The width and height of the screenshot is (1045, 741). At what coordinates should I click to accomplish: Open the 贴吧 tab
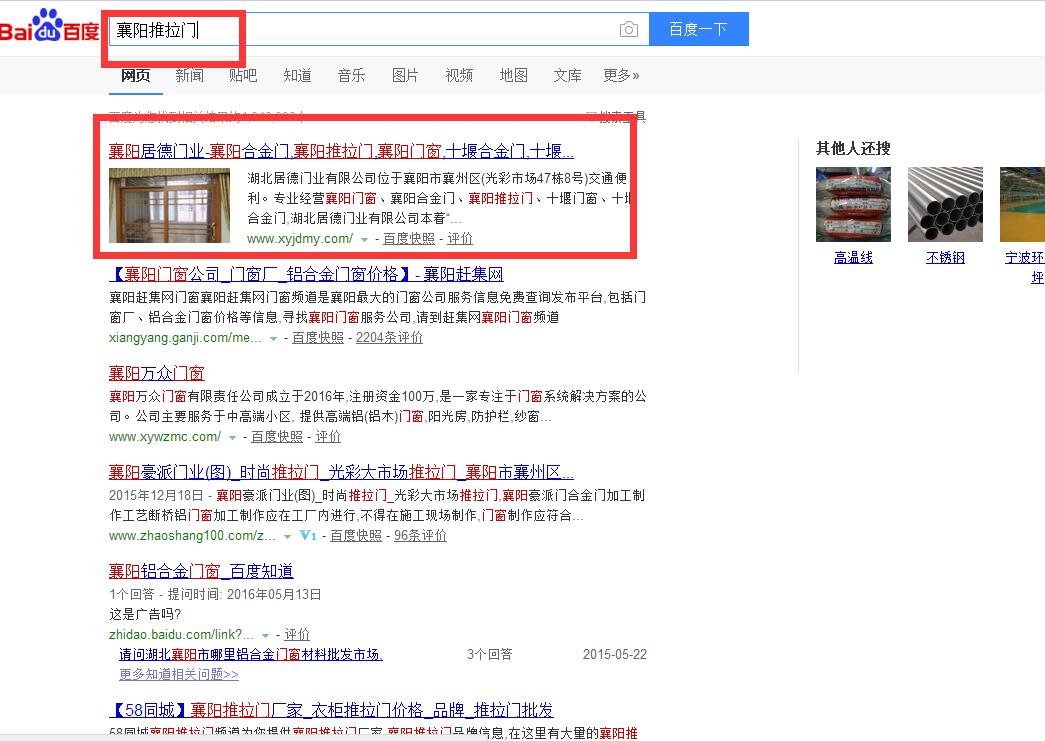pos(243,75)
